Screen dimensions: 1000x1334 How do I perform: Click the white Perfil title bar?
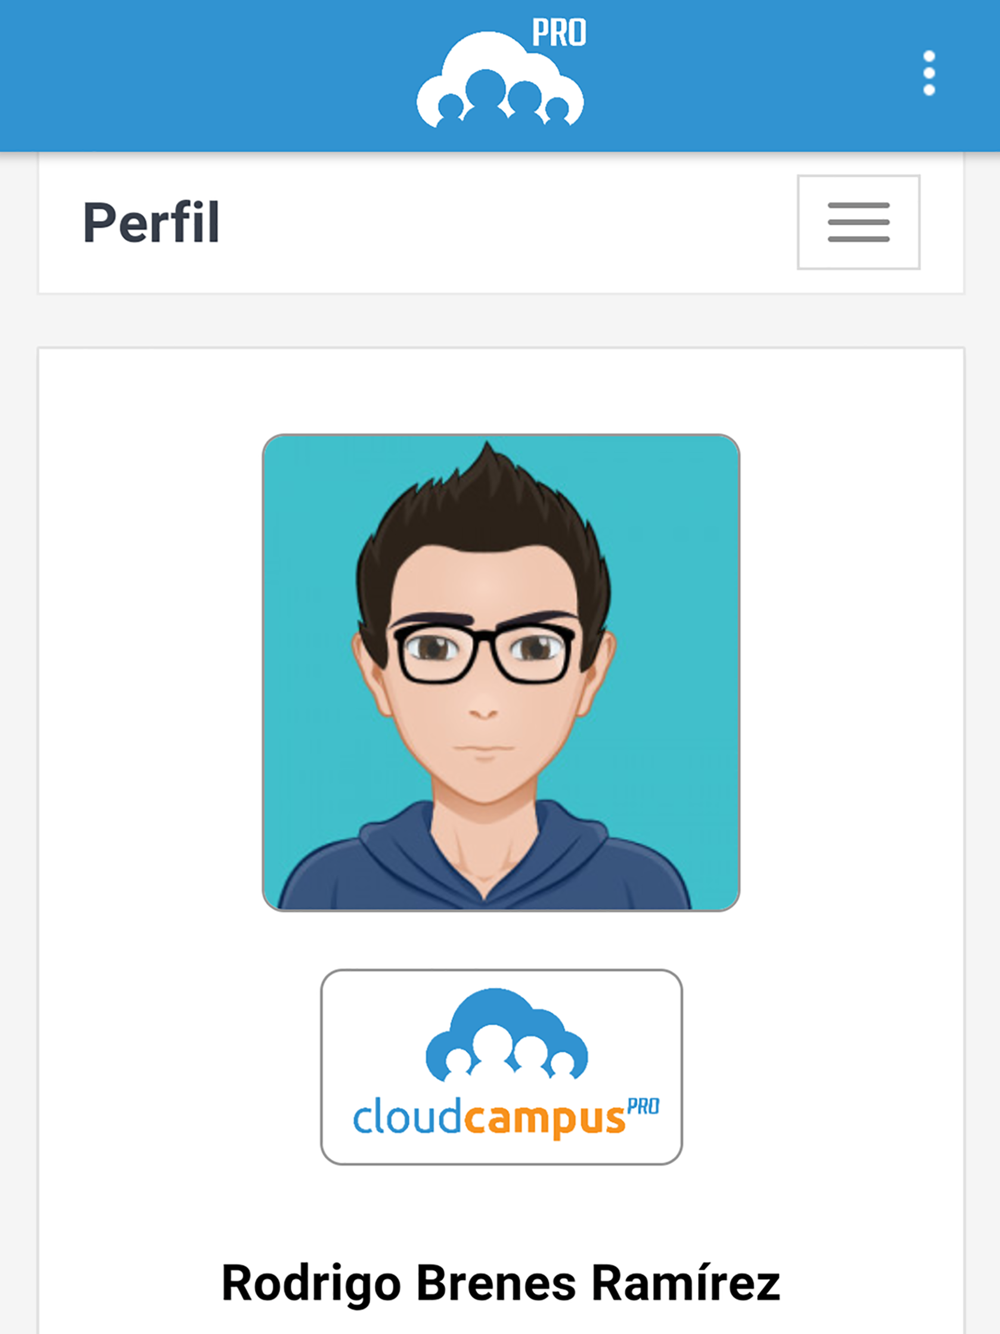point(500,223)
